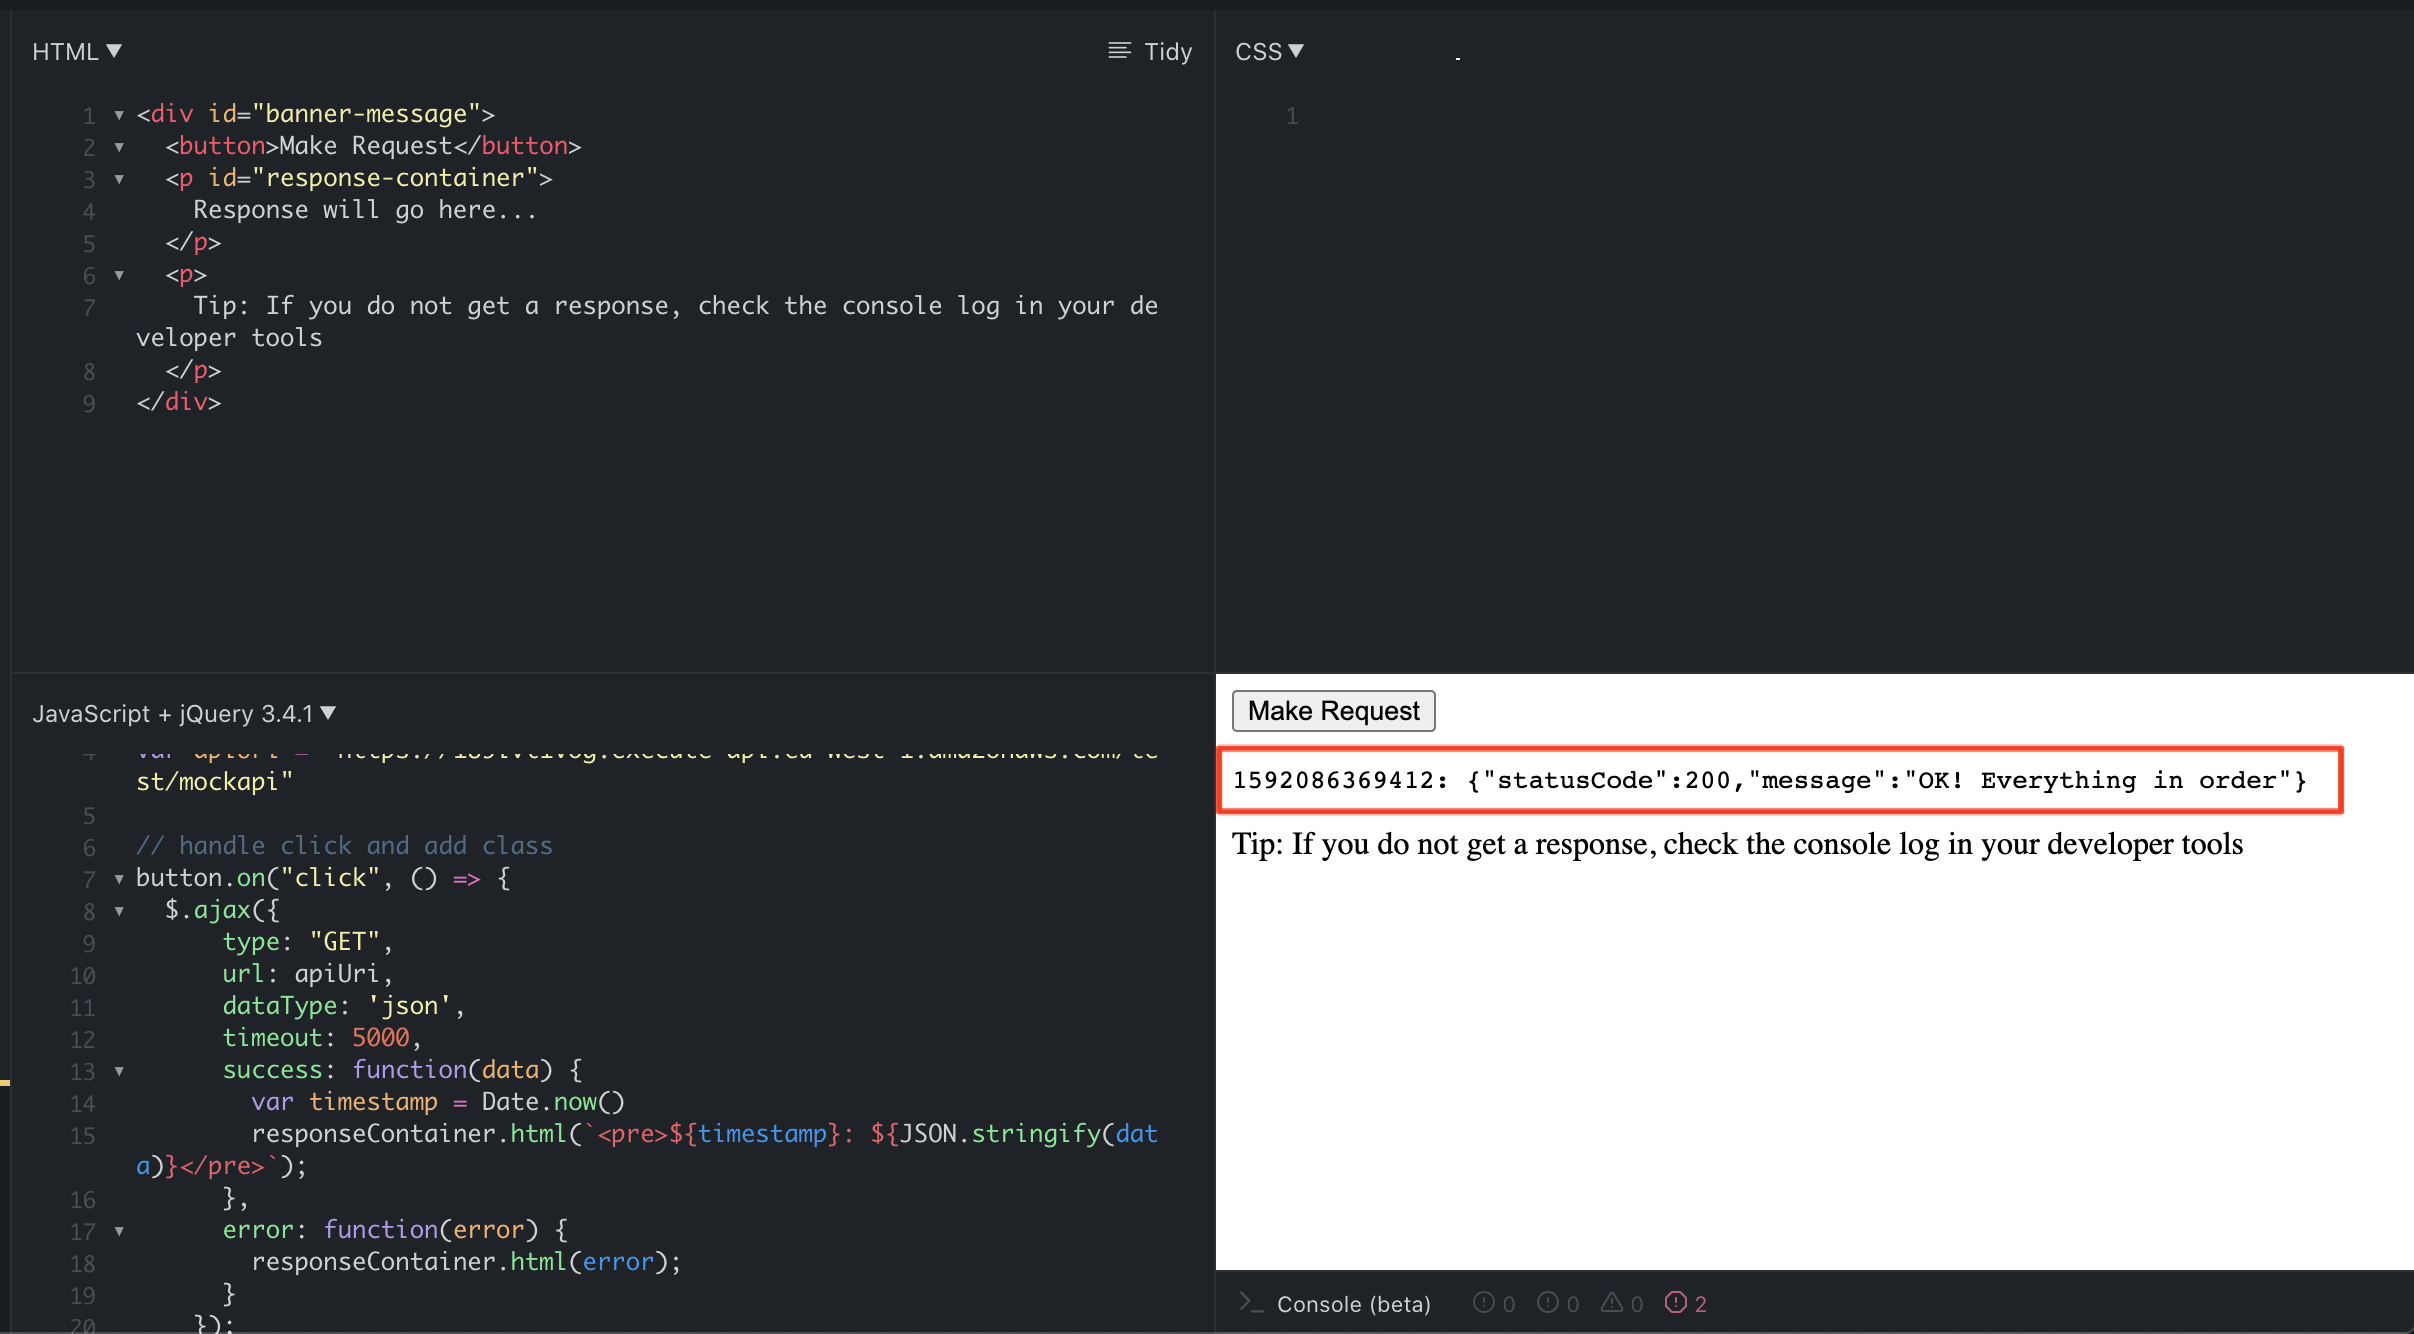Image resolution: width=2414 pixels, height=1334 pixels.
Task: Collapse the $.ajax block on line 8
Action: tap(119, 911)
